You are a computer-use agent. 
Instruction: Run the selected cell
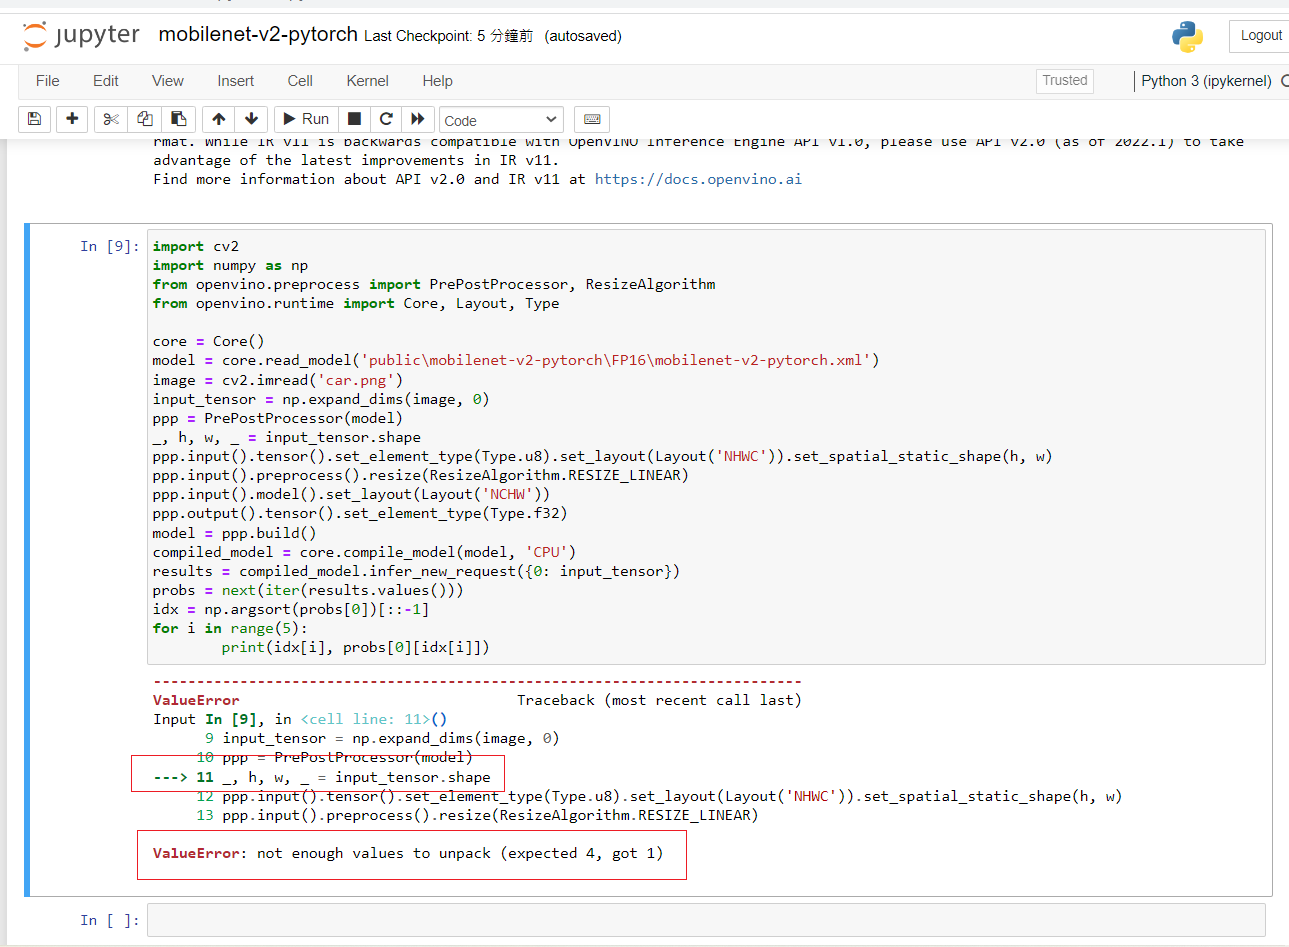[x=306, y=119]
